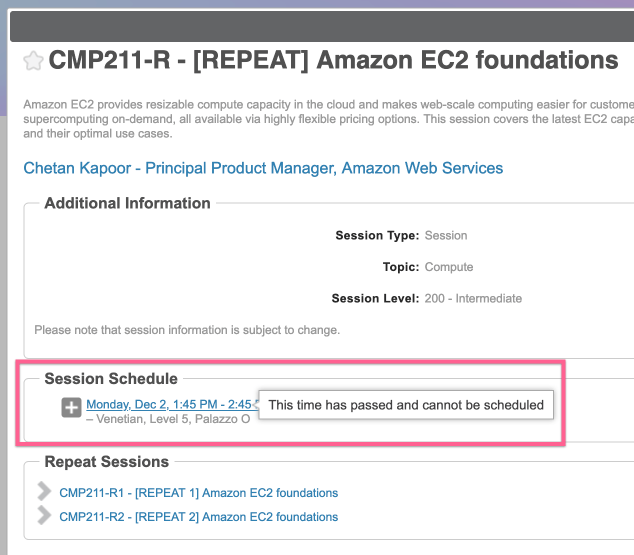
Task: Click the dark gray top header bar
Action: 322,26
